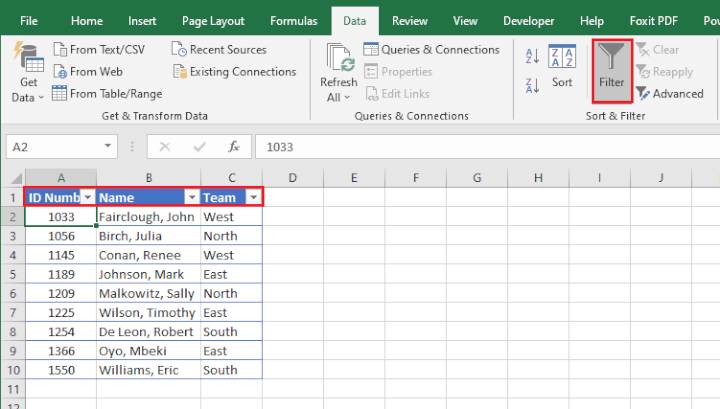Switch to the View tab
Screen dimensions: 720x409
point(465,21)
